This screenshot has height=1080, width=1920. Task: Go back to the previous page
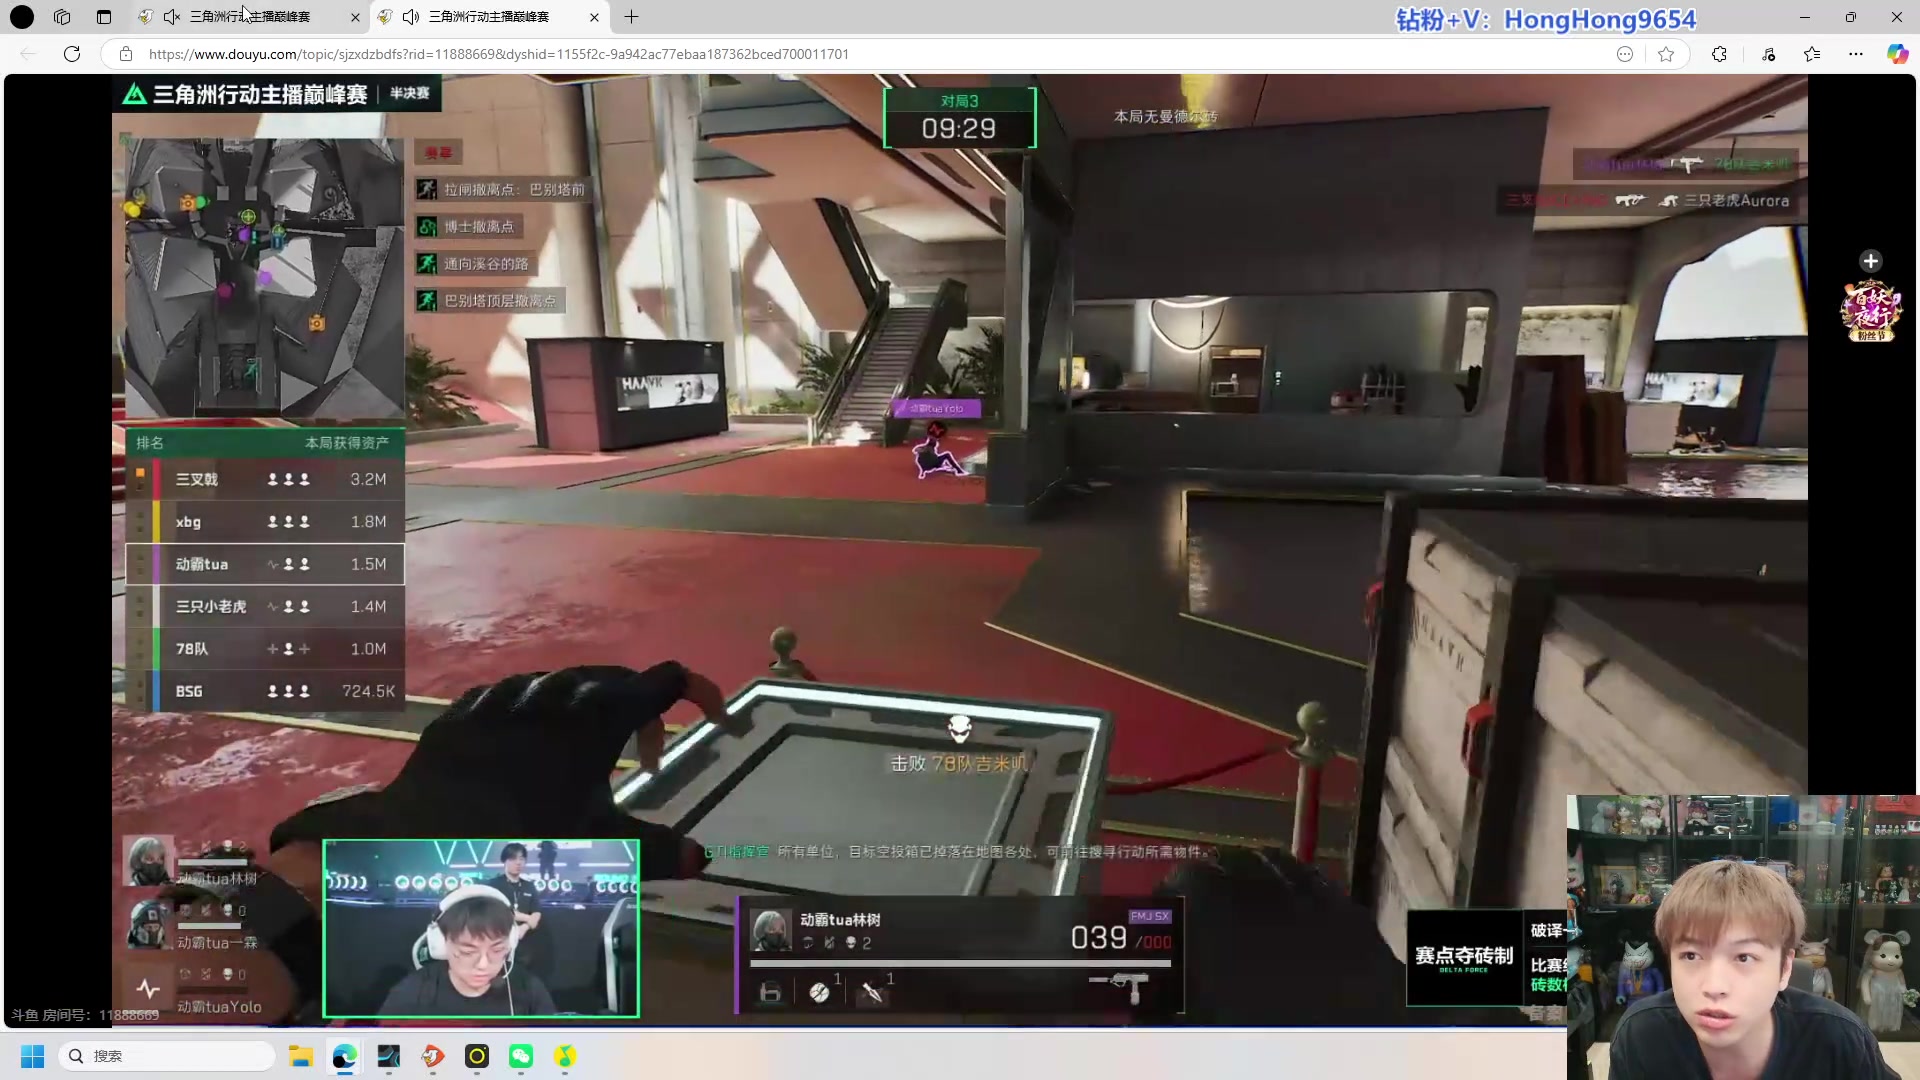click(x=28, y=54)
